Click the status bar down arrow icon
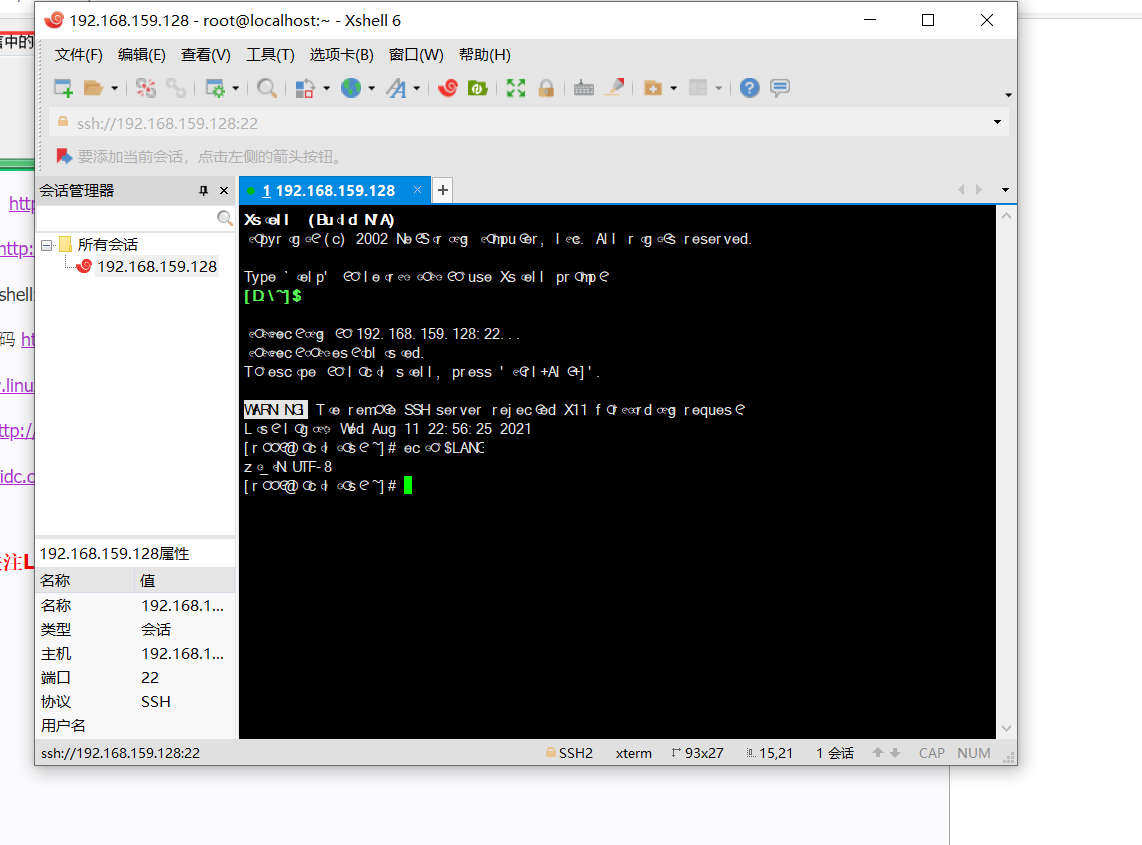Screen dimensions: 1142x845 (895, 753)
